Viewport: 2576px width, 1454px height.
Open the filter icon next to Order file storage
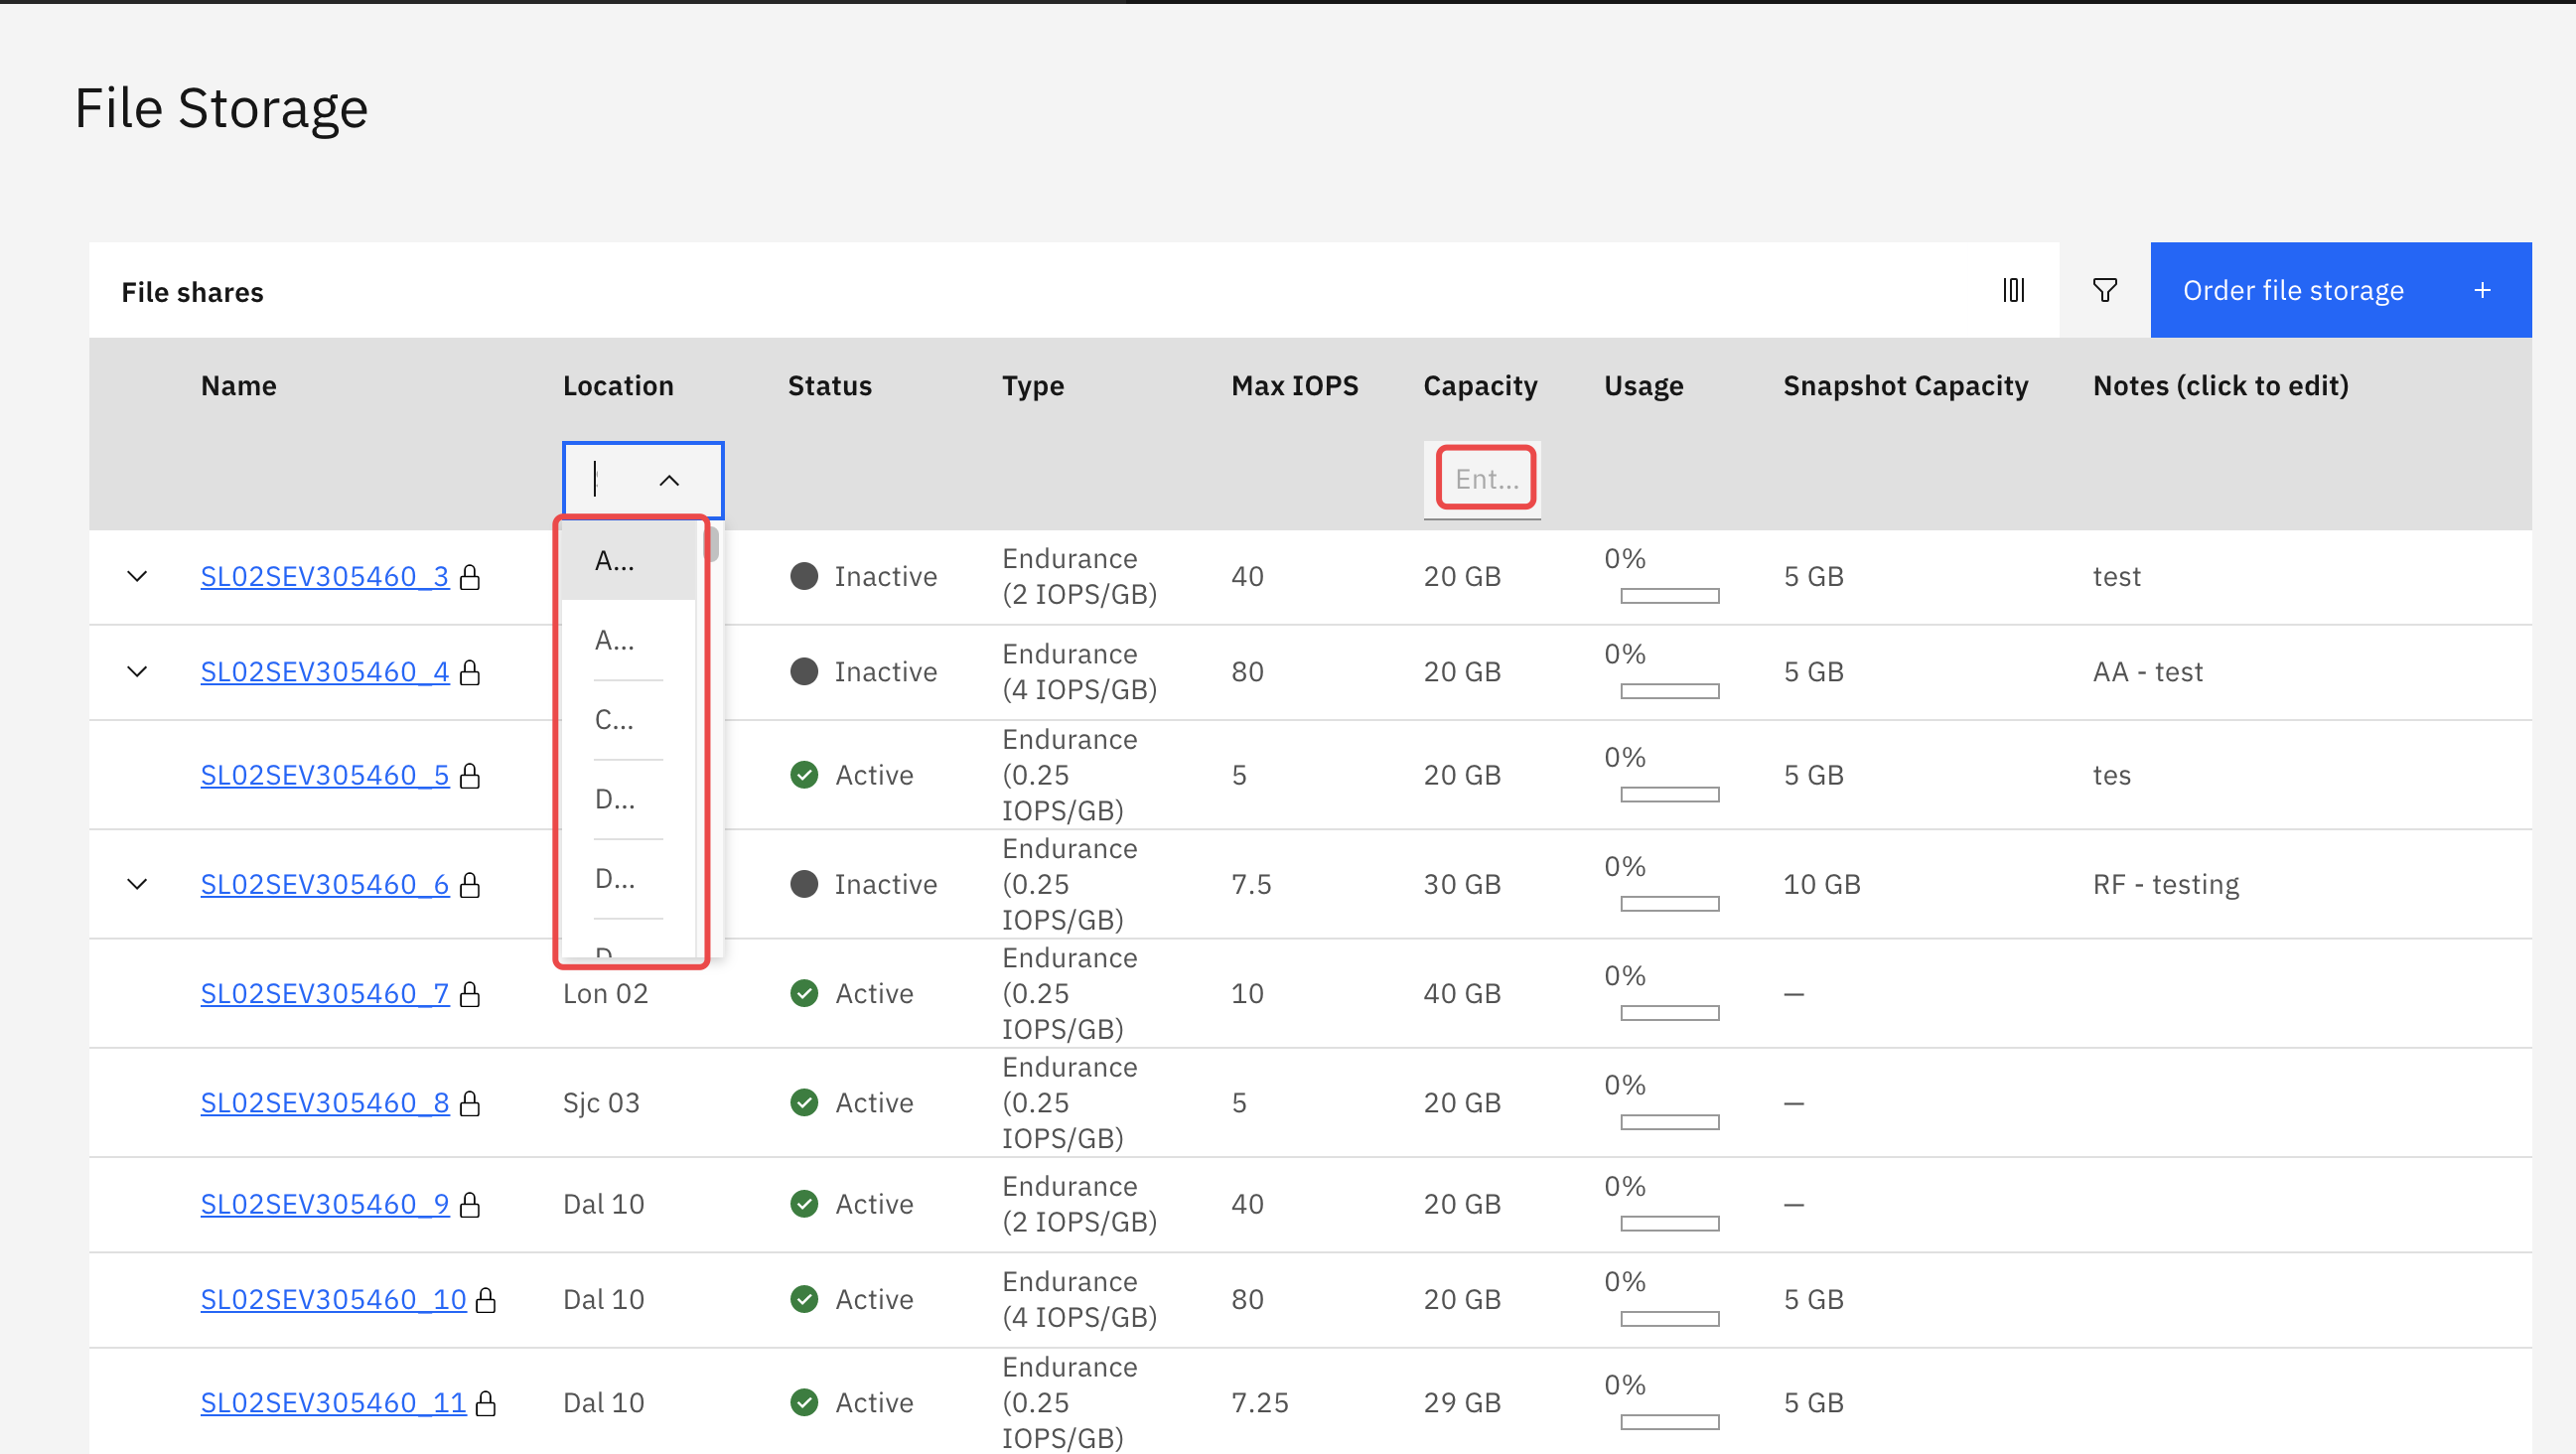tap(2105, 290)
